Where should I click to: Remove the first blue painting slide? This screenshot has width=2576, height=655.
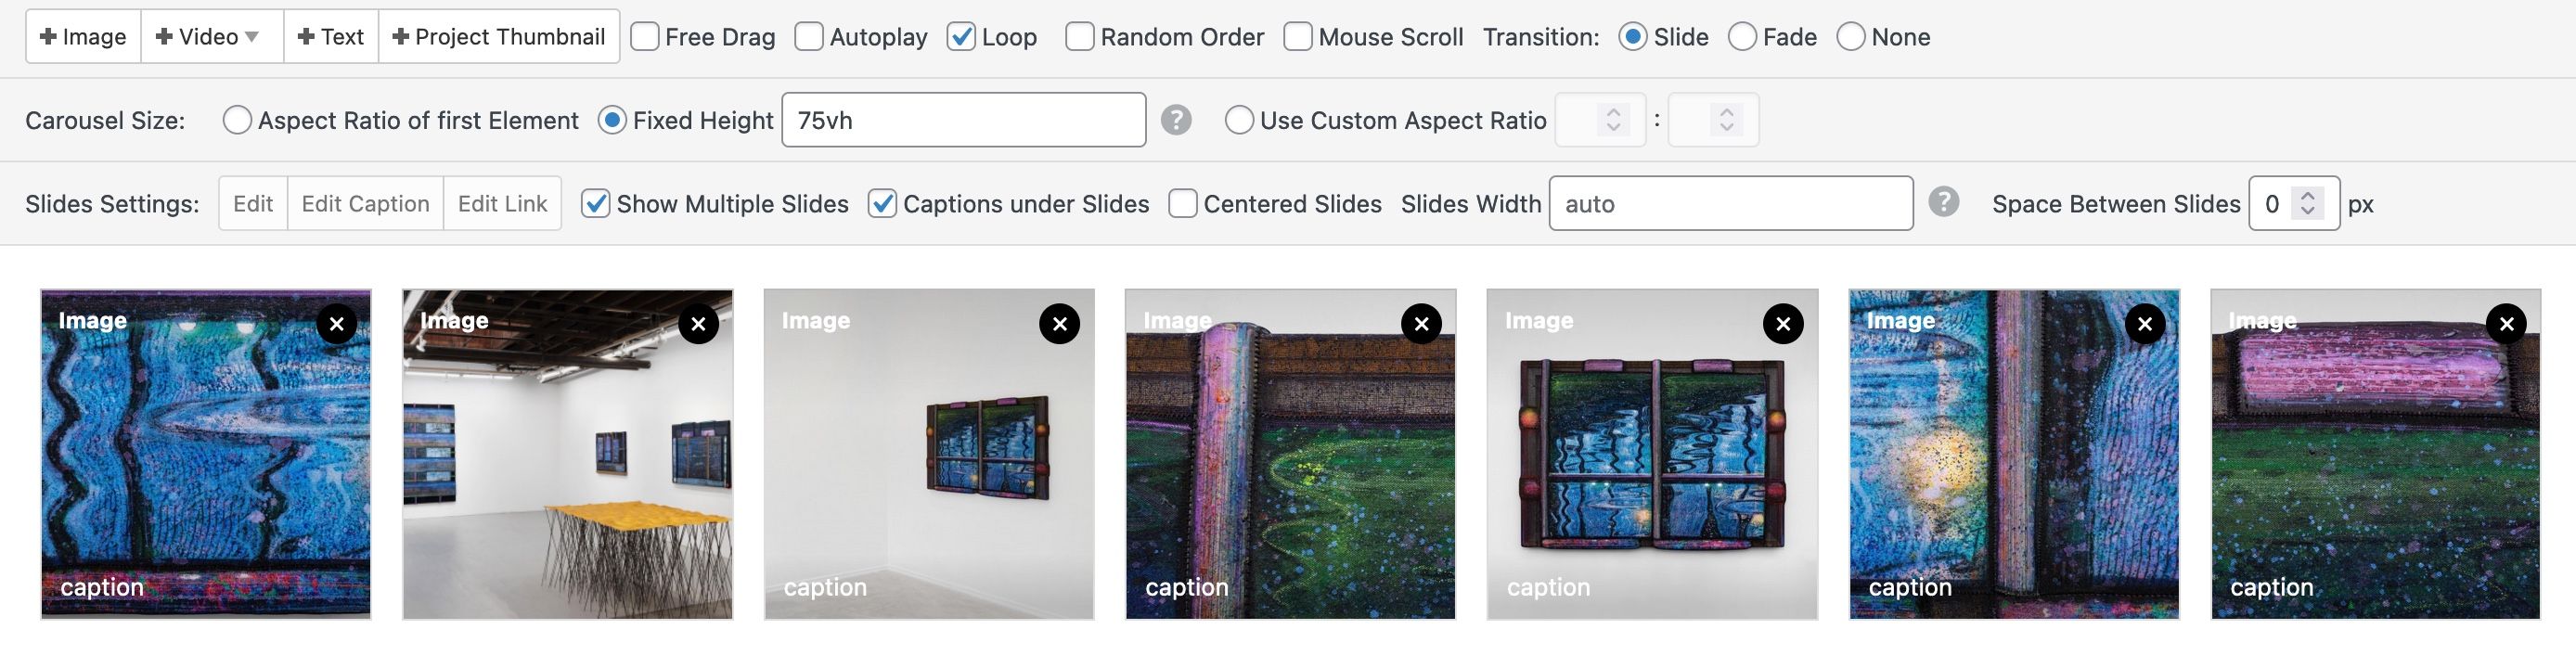[337, 324]
